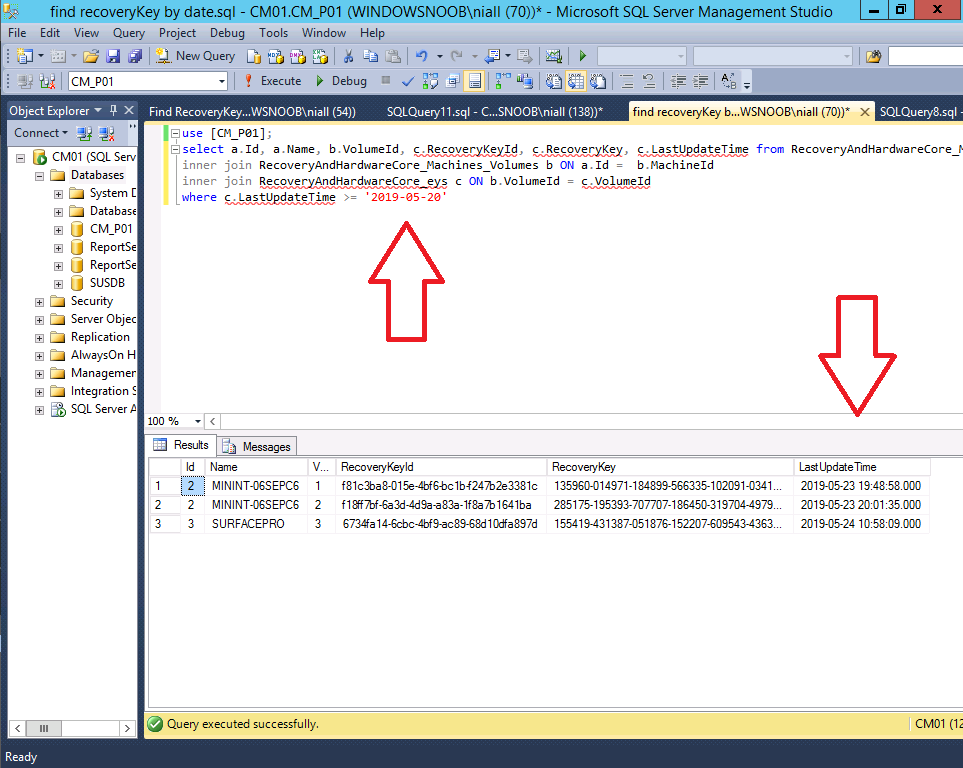The height and width of the screenshot is (768, 963).
Task: Copy selection using the toolbar Copy icon
Action: [370, 57]
